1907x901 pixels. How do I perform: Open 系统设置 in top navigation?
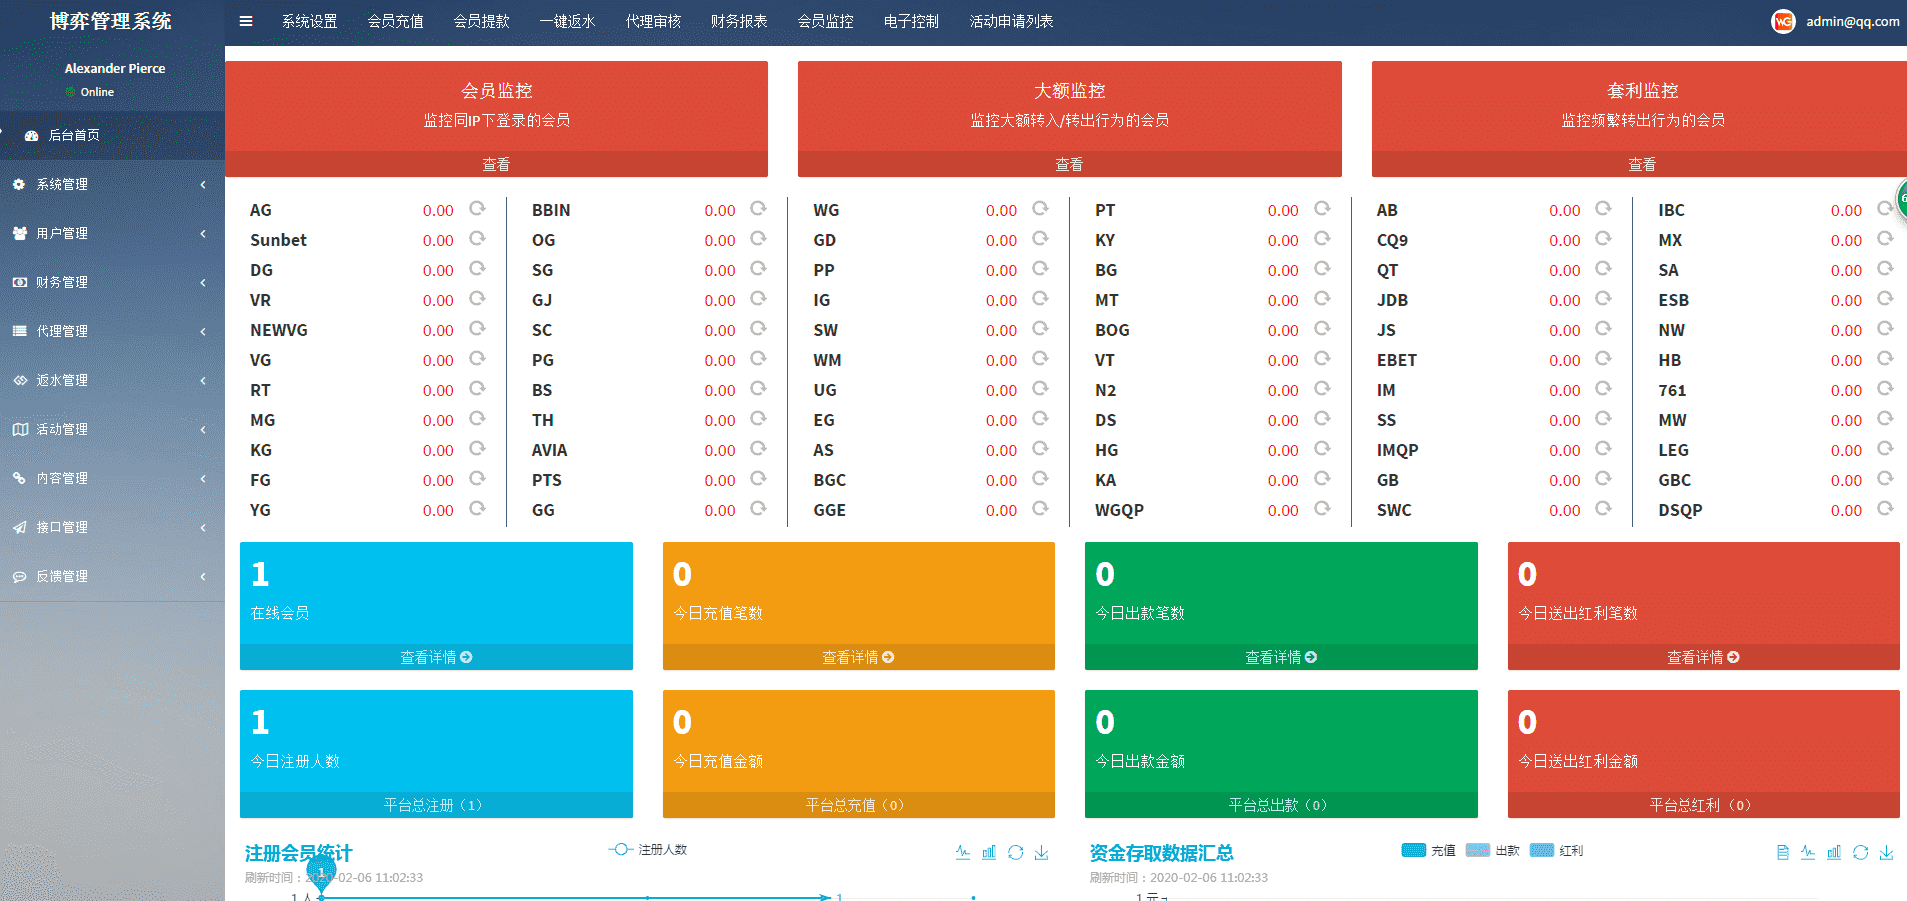(309, 21)
